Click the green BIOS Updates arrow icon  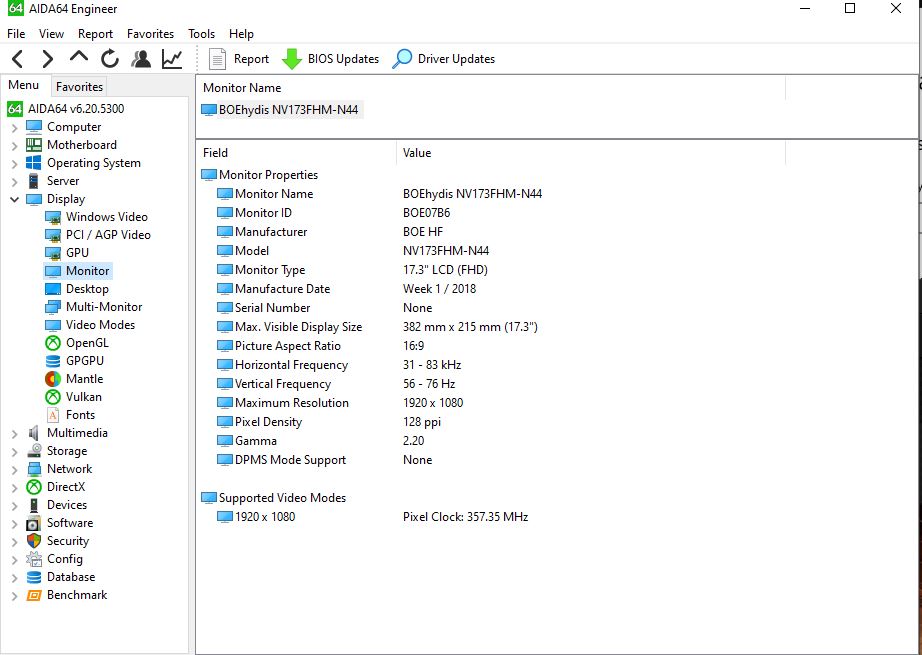tap(292, 59)
